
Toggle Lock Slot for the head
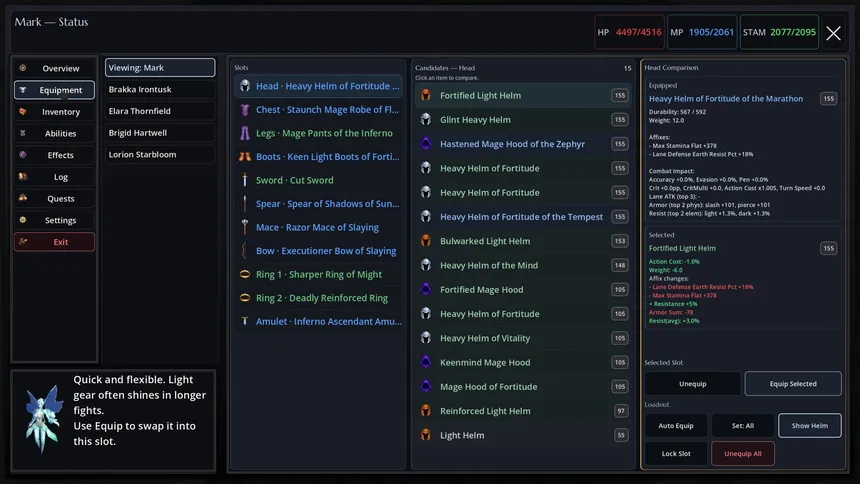click(x=676, y=454)
